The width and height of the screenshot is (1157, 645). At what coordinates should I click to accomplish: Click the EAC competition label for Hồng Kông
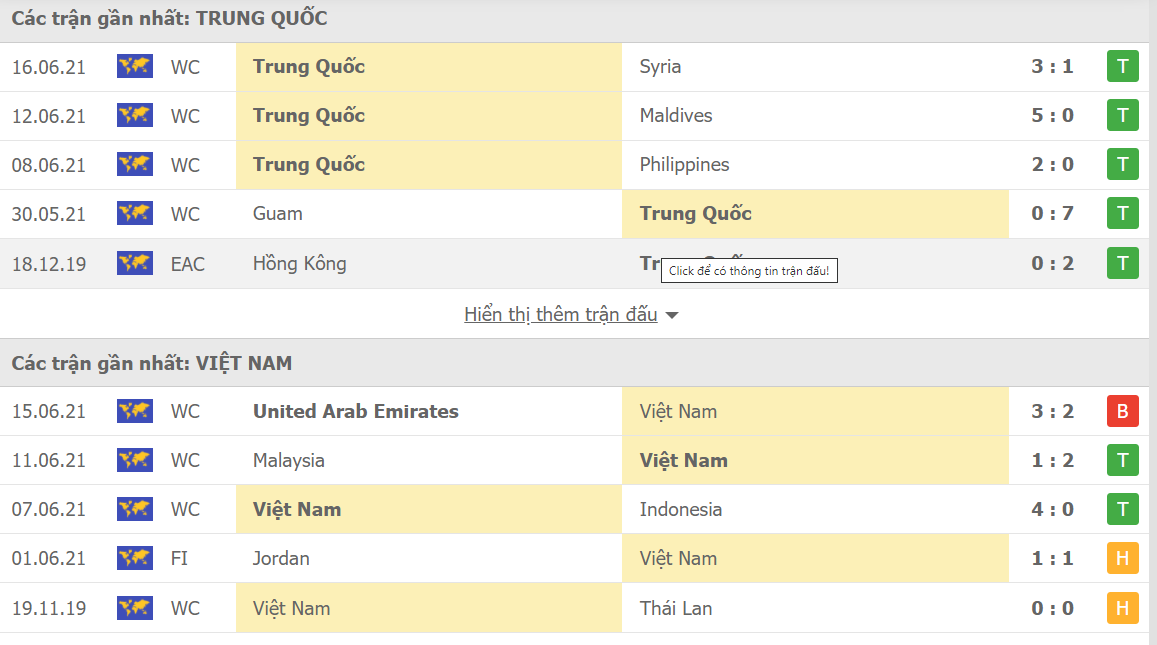tap(187, 264)
